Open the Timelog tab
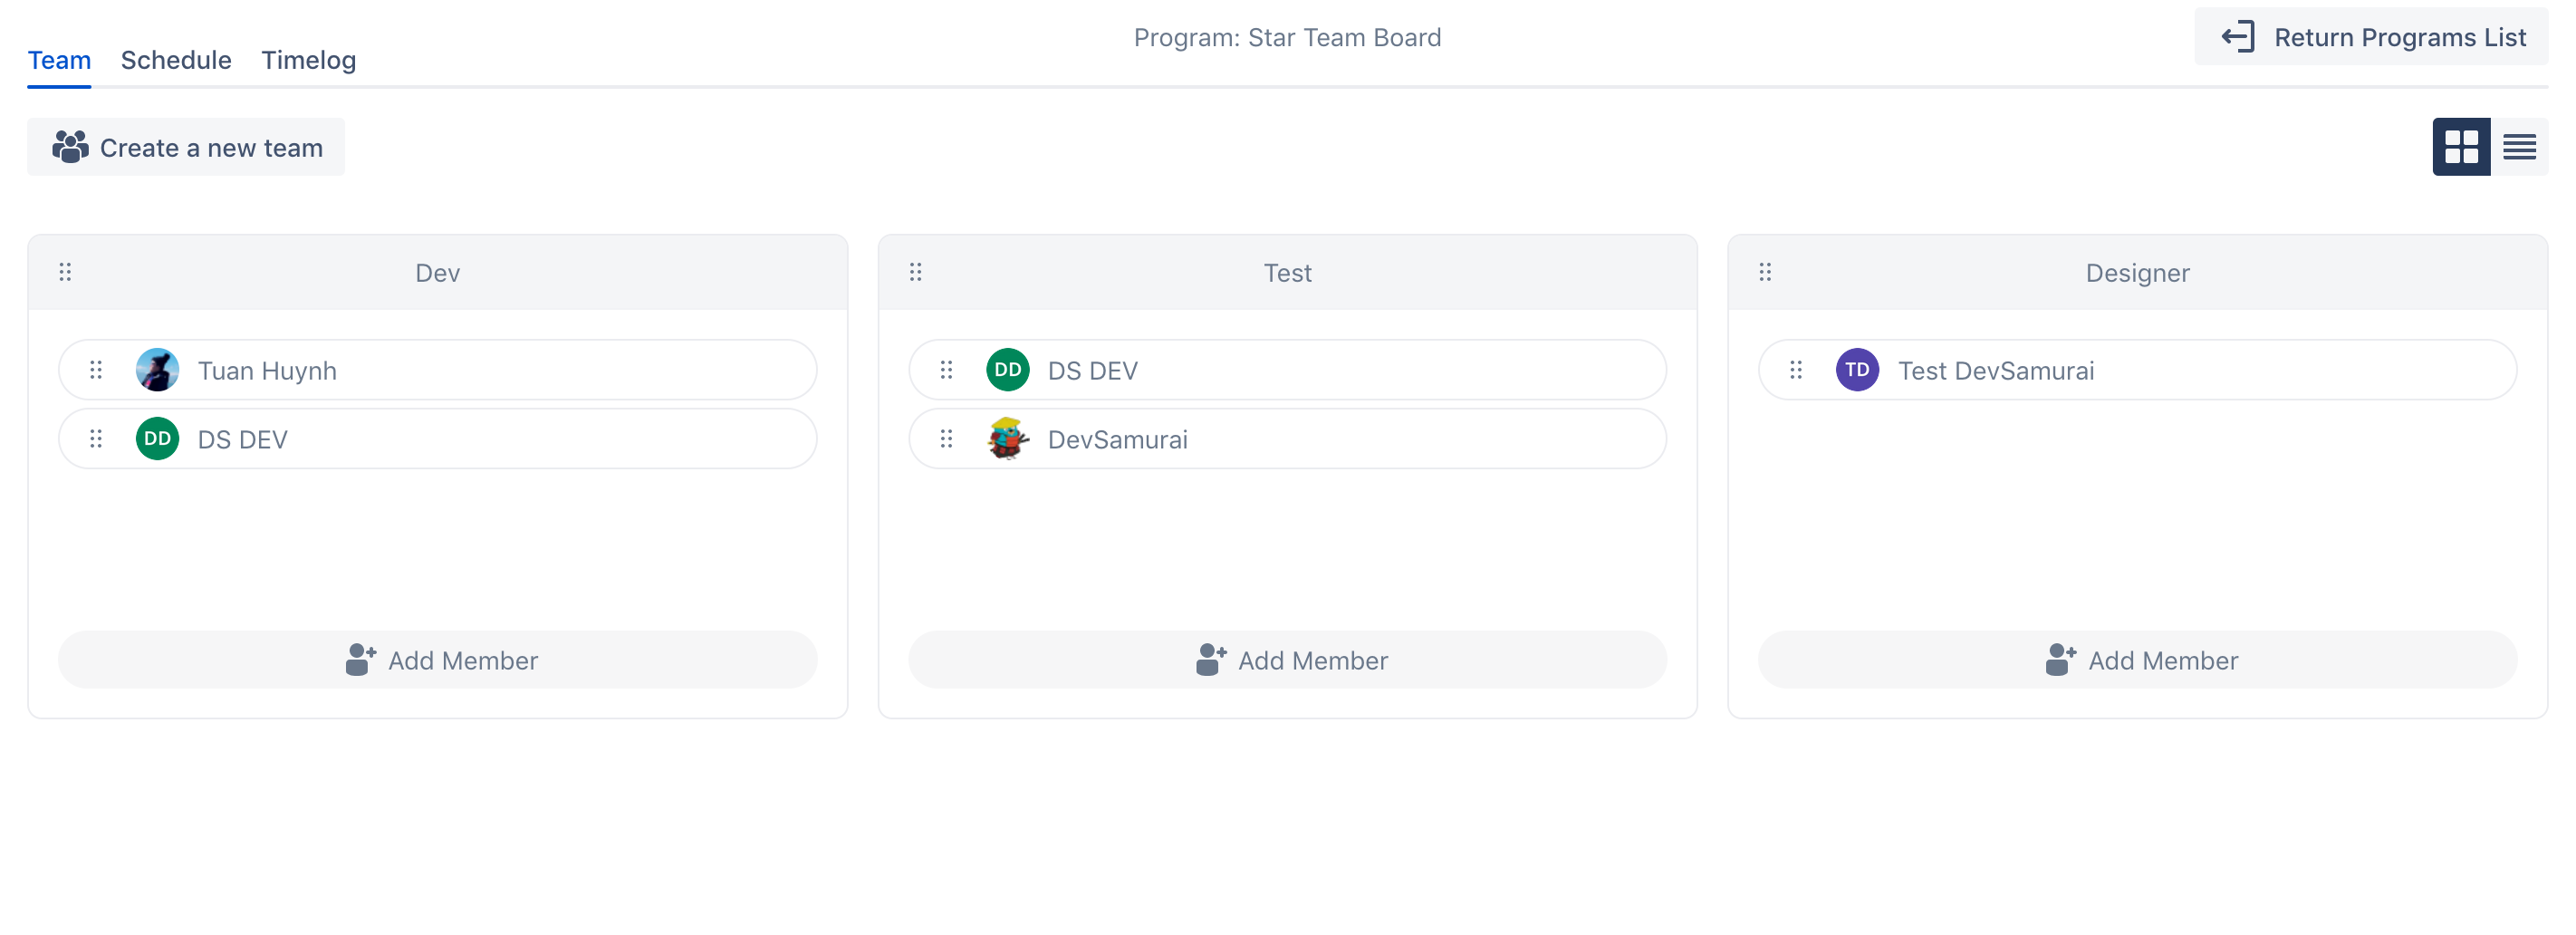Viewport: 2576px width, 935px height. [308, 60]
